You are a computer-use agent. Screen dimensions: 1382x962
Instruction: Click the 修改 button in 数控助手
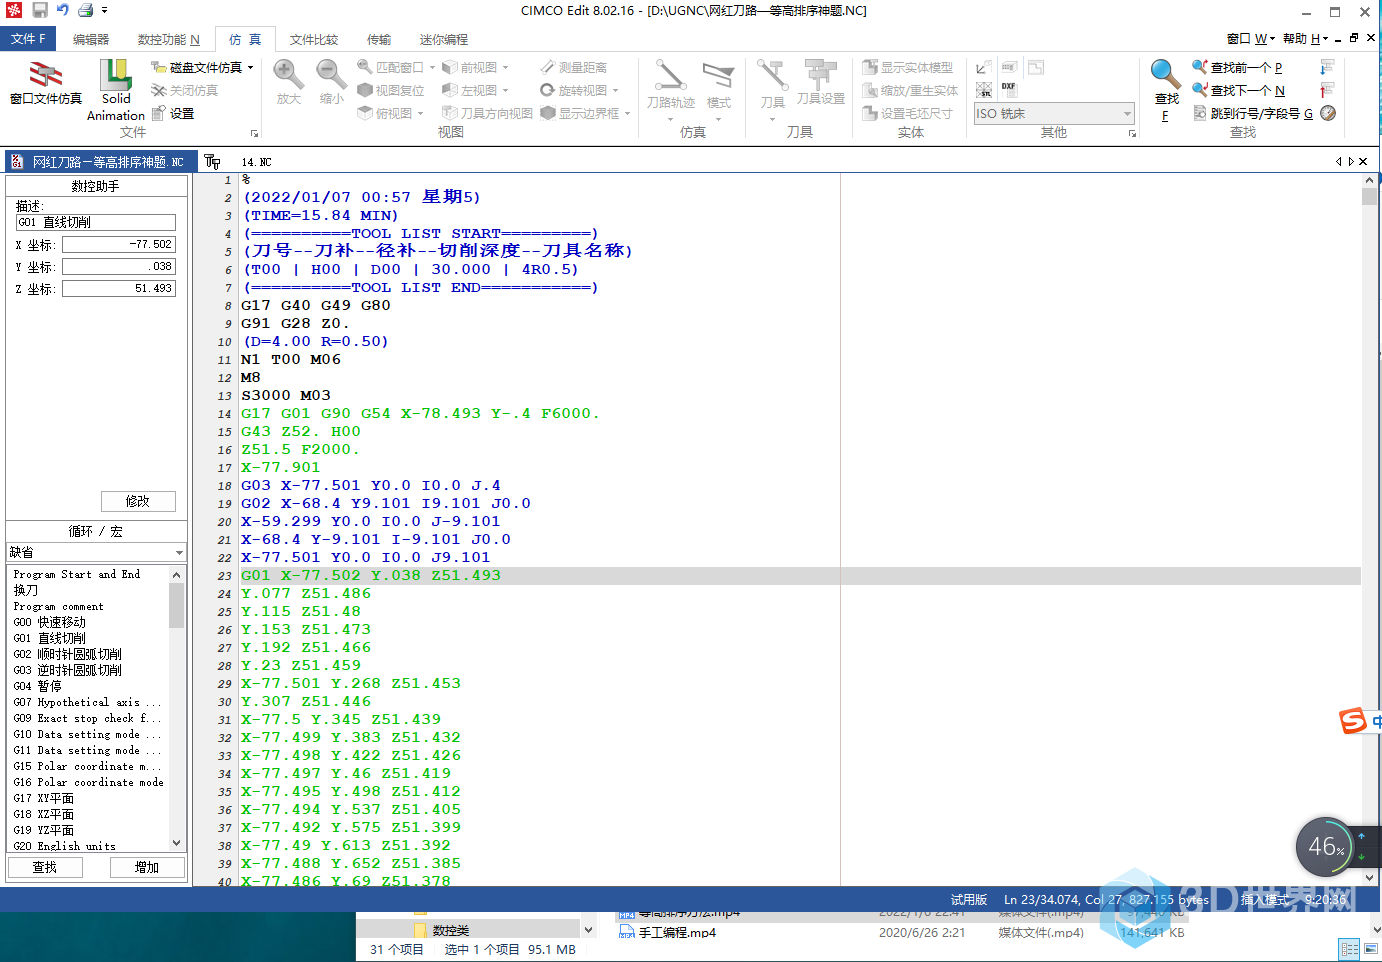pos(138,501)
